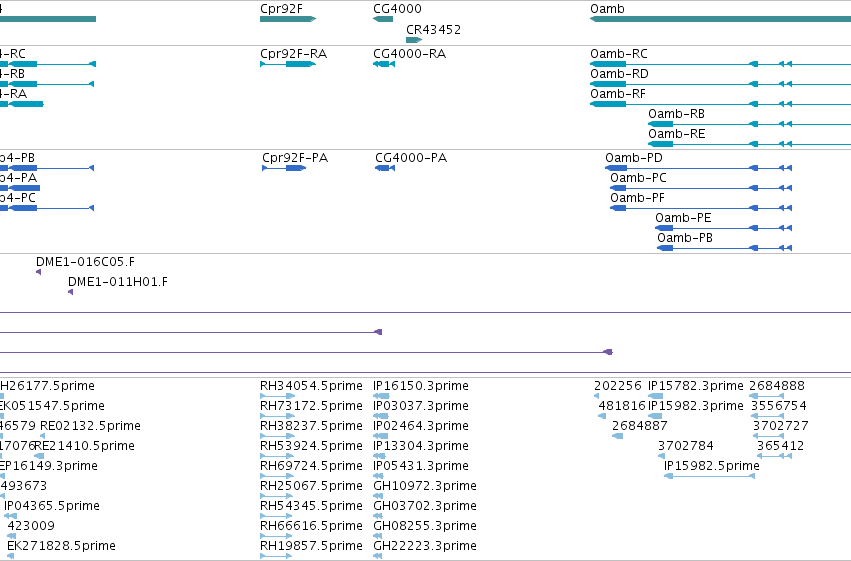Click the CG4000-PA protein feature
This screenshot has height=561, width=851.
click(x=385, y=168)
